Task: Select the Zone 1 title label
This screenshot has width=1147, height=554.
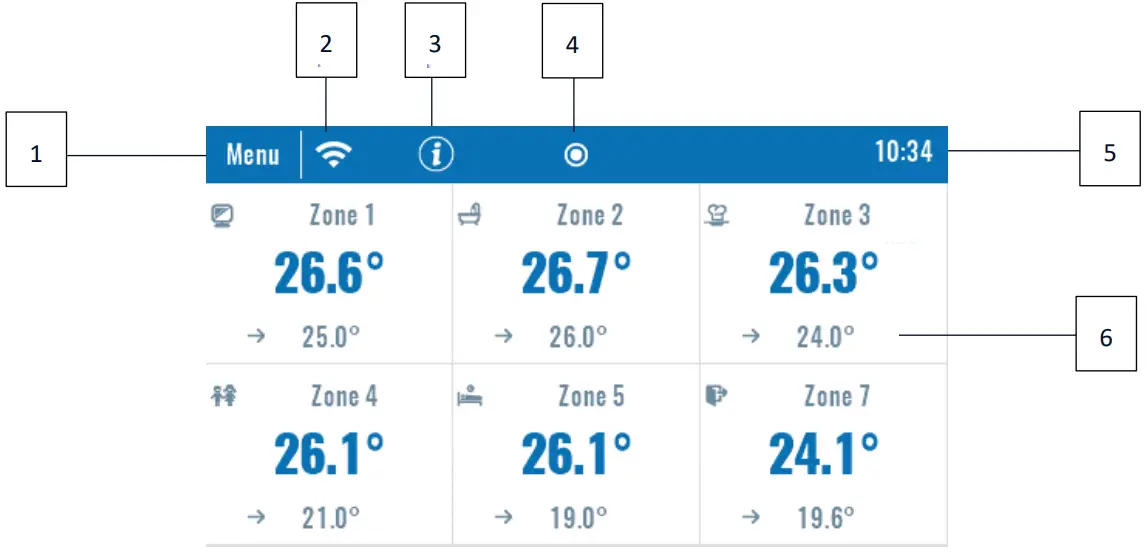Action: pyautogui.click(x=341, y=215)
